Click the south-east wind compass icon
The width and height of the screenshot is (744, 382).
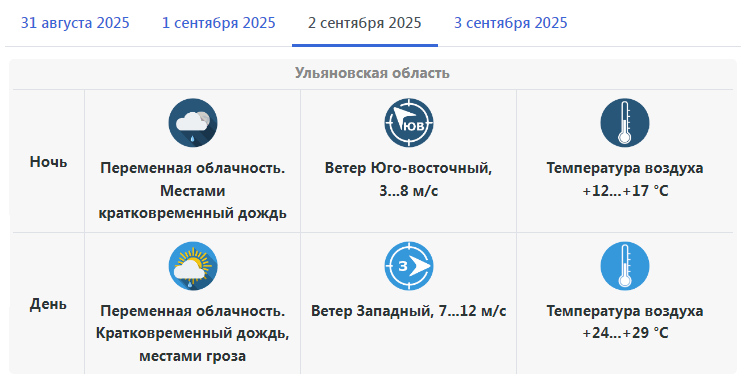click(x=409, y=123)
